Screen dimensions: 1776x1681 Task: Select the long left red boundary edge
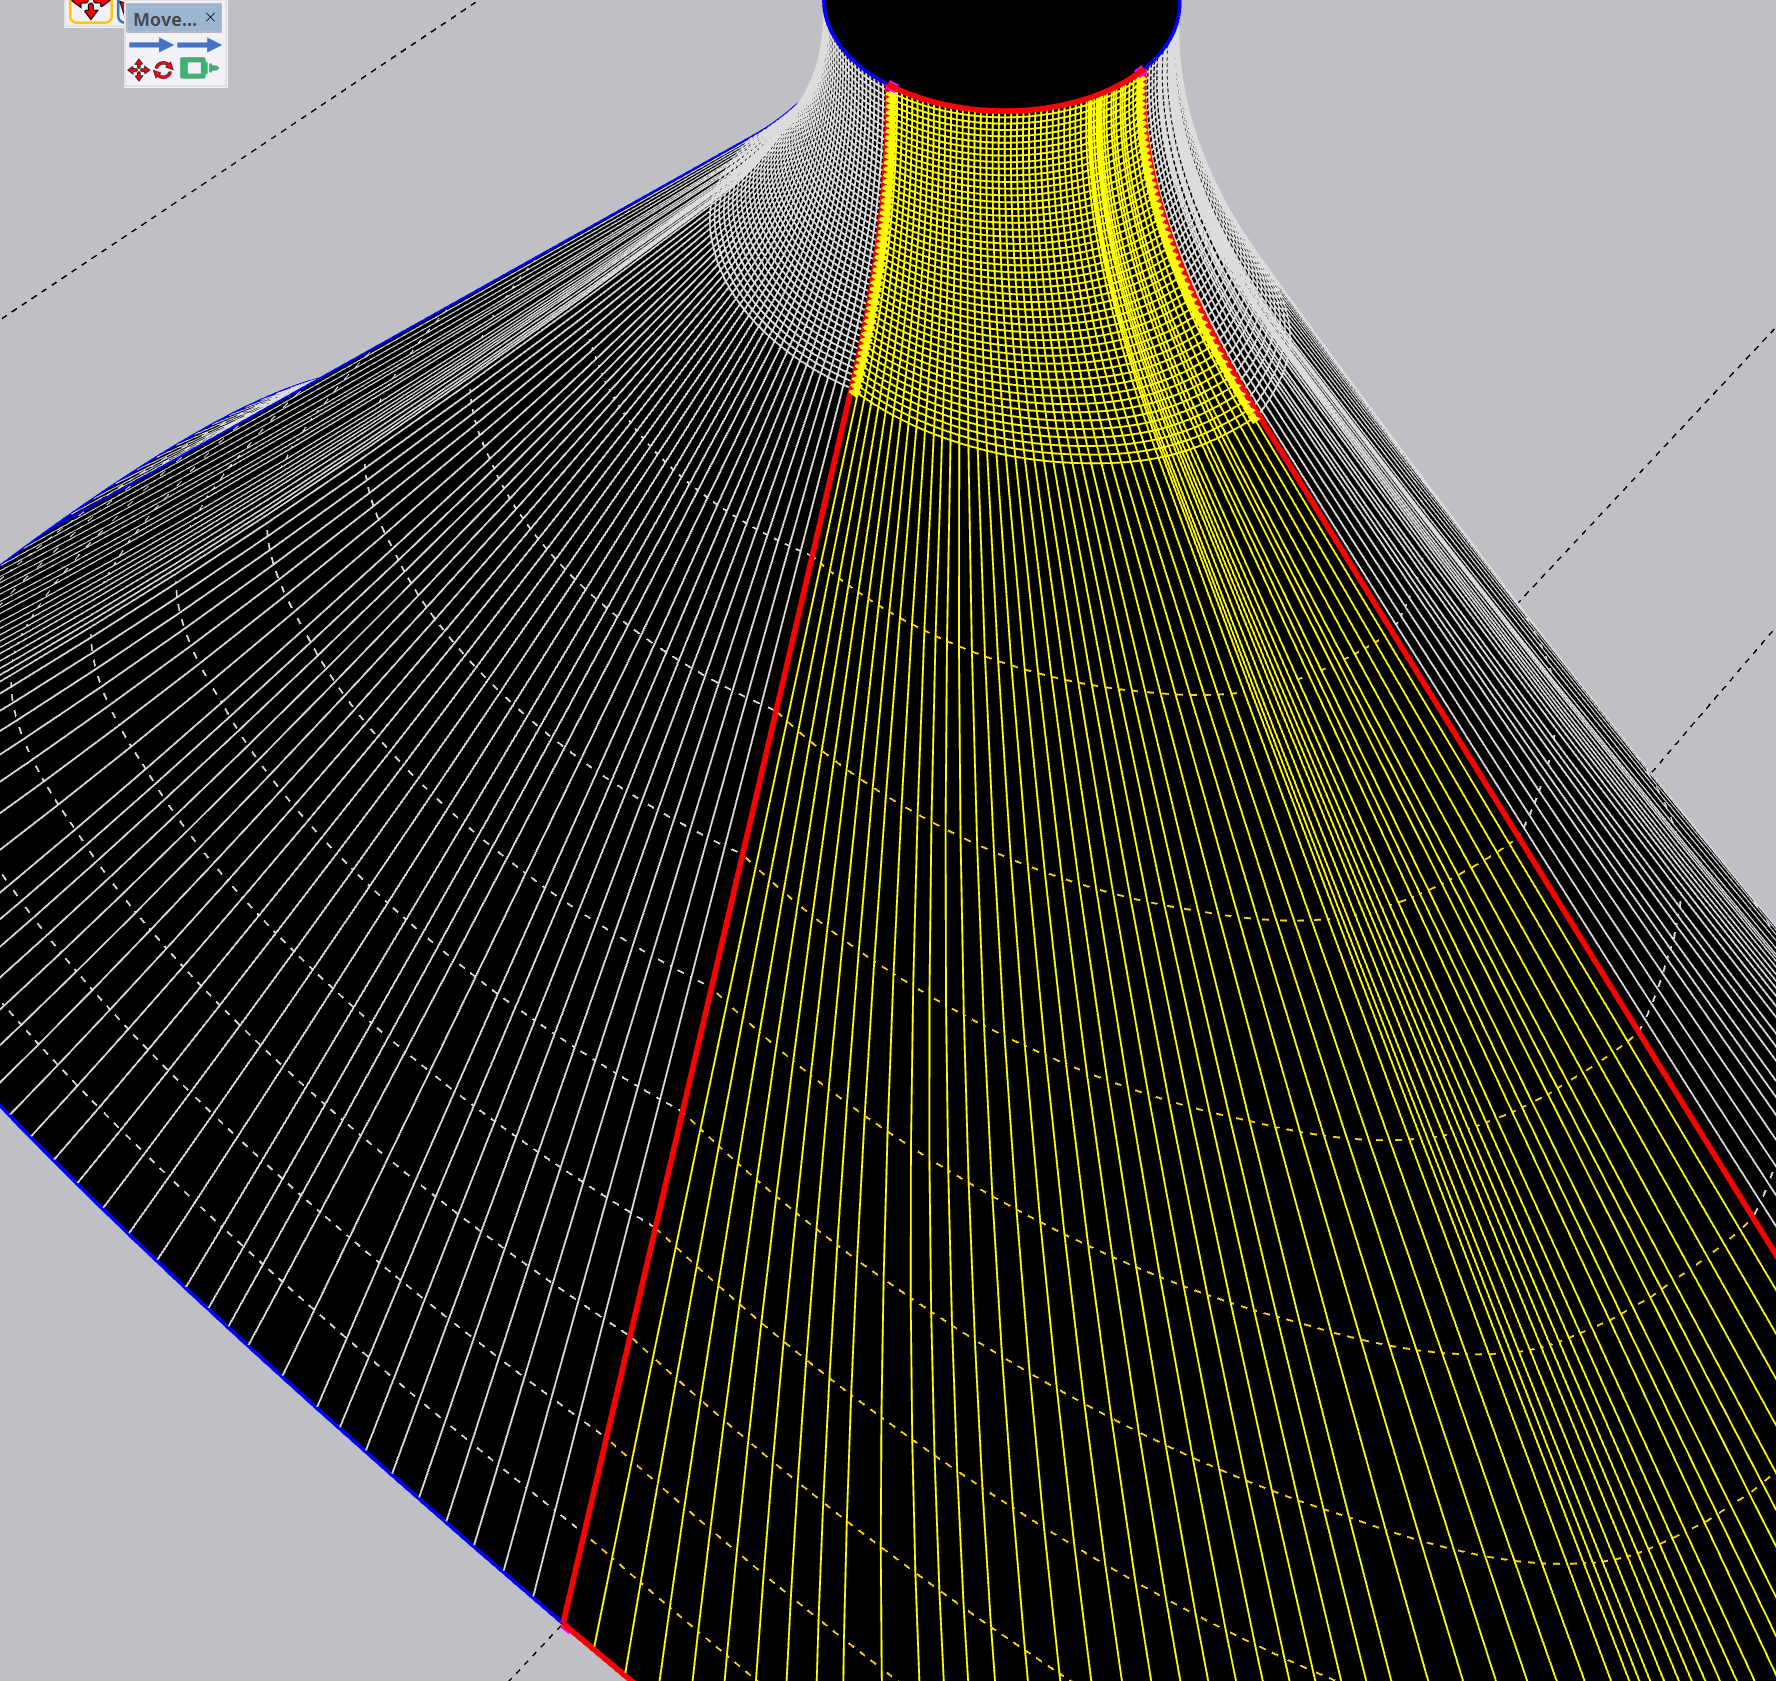coord(708,1000)
